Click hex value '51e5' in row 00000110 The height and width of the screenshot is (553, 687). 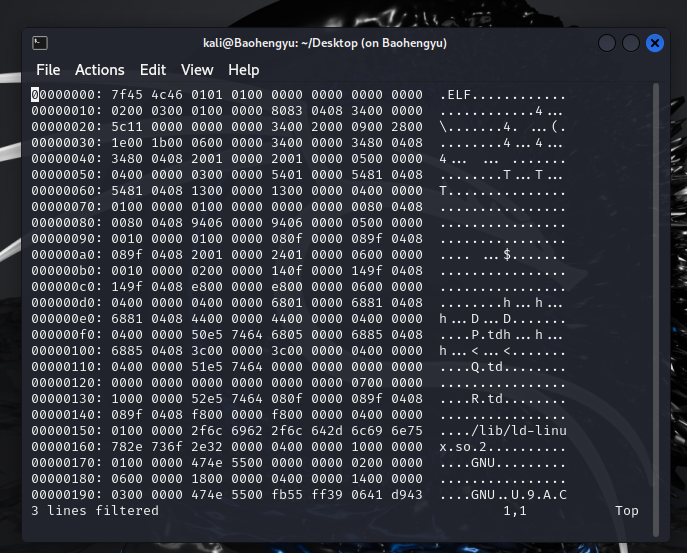207,366
